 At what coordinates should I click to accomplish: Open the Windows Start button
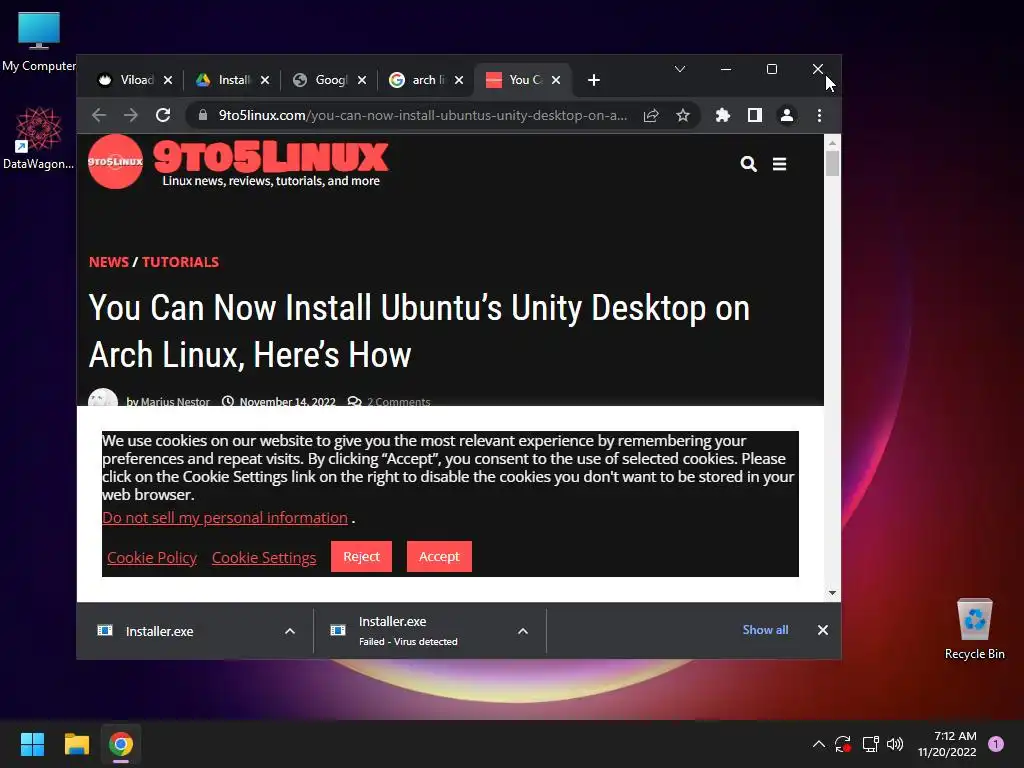32,744
